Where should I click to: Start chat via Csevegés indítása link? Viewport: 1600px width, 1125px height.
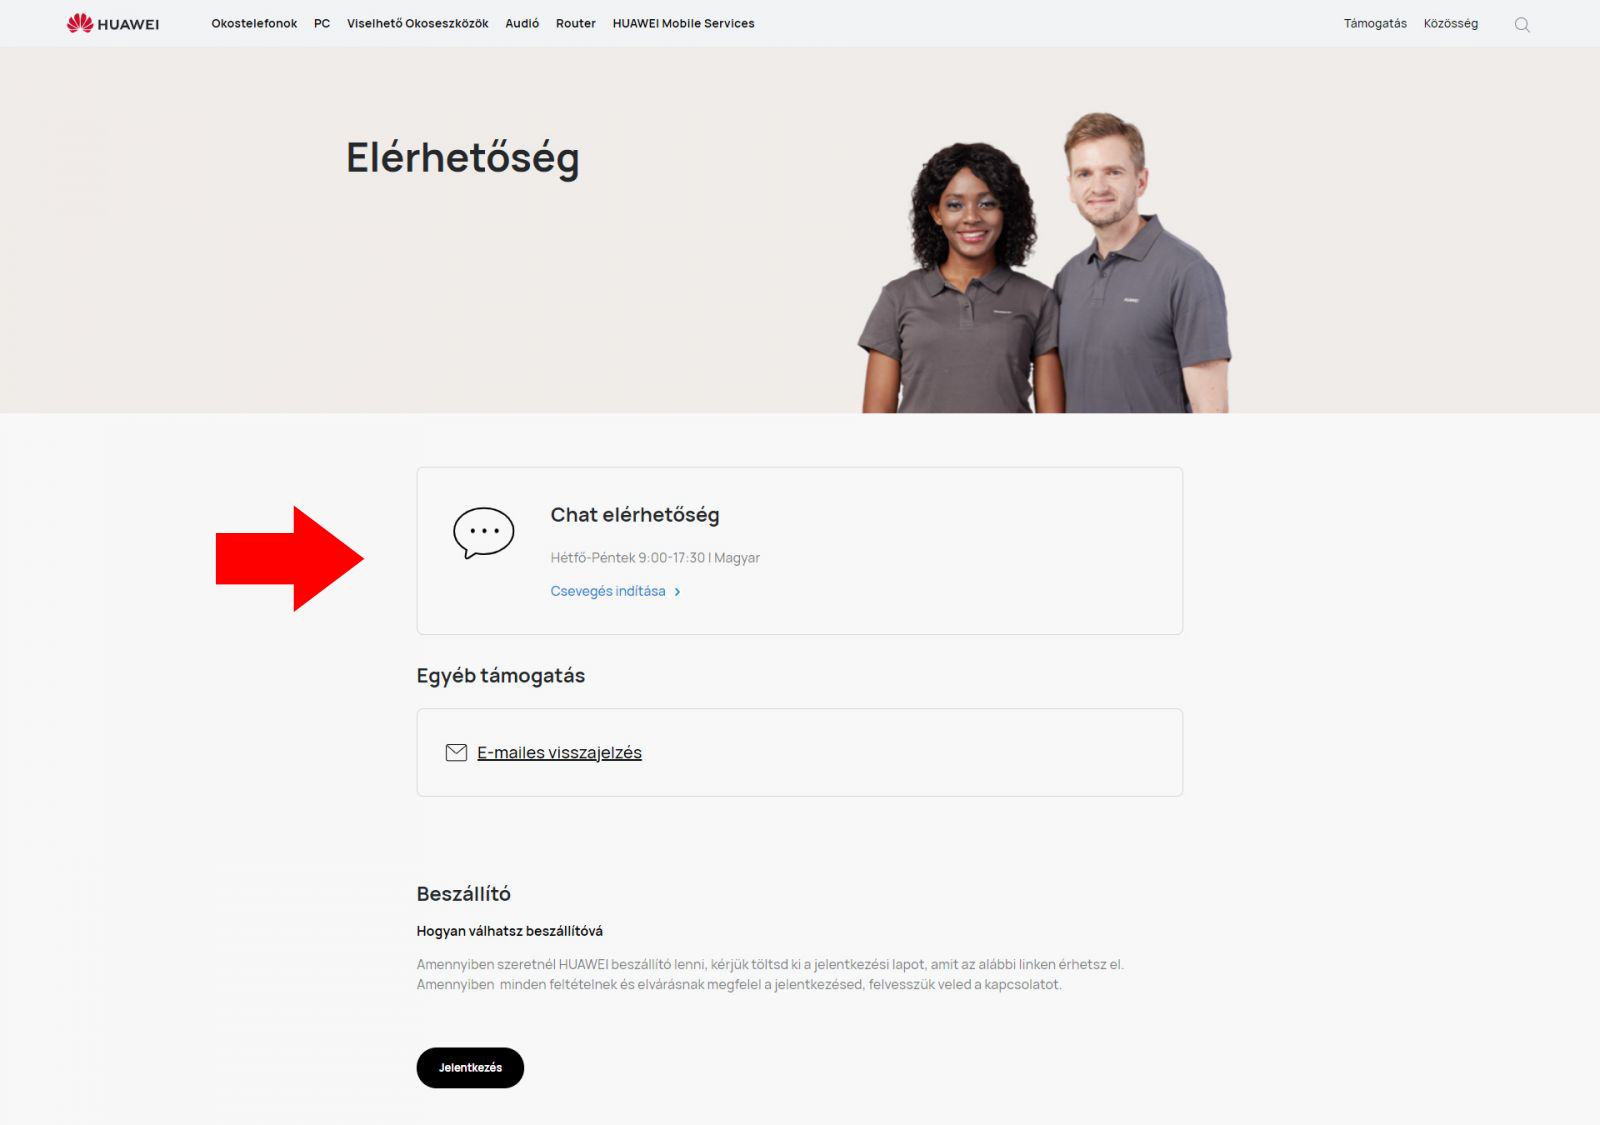(x=608, y=591)
